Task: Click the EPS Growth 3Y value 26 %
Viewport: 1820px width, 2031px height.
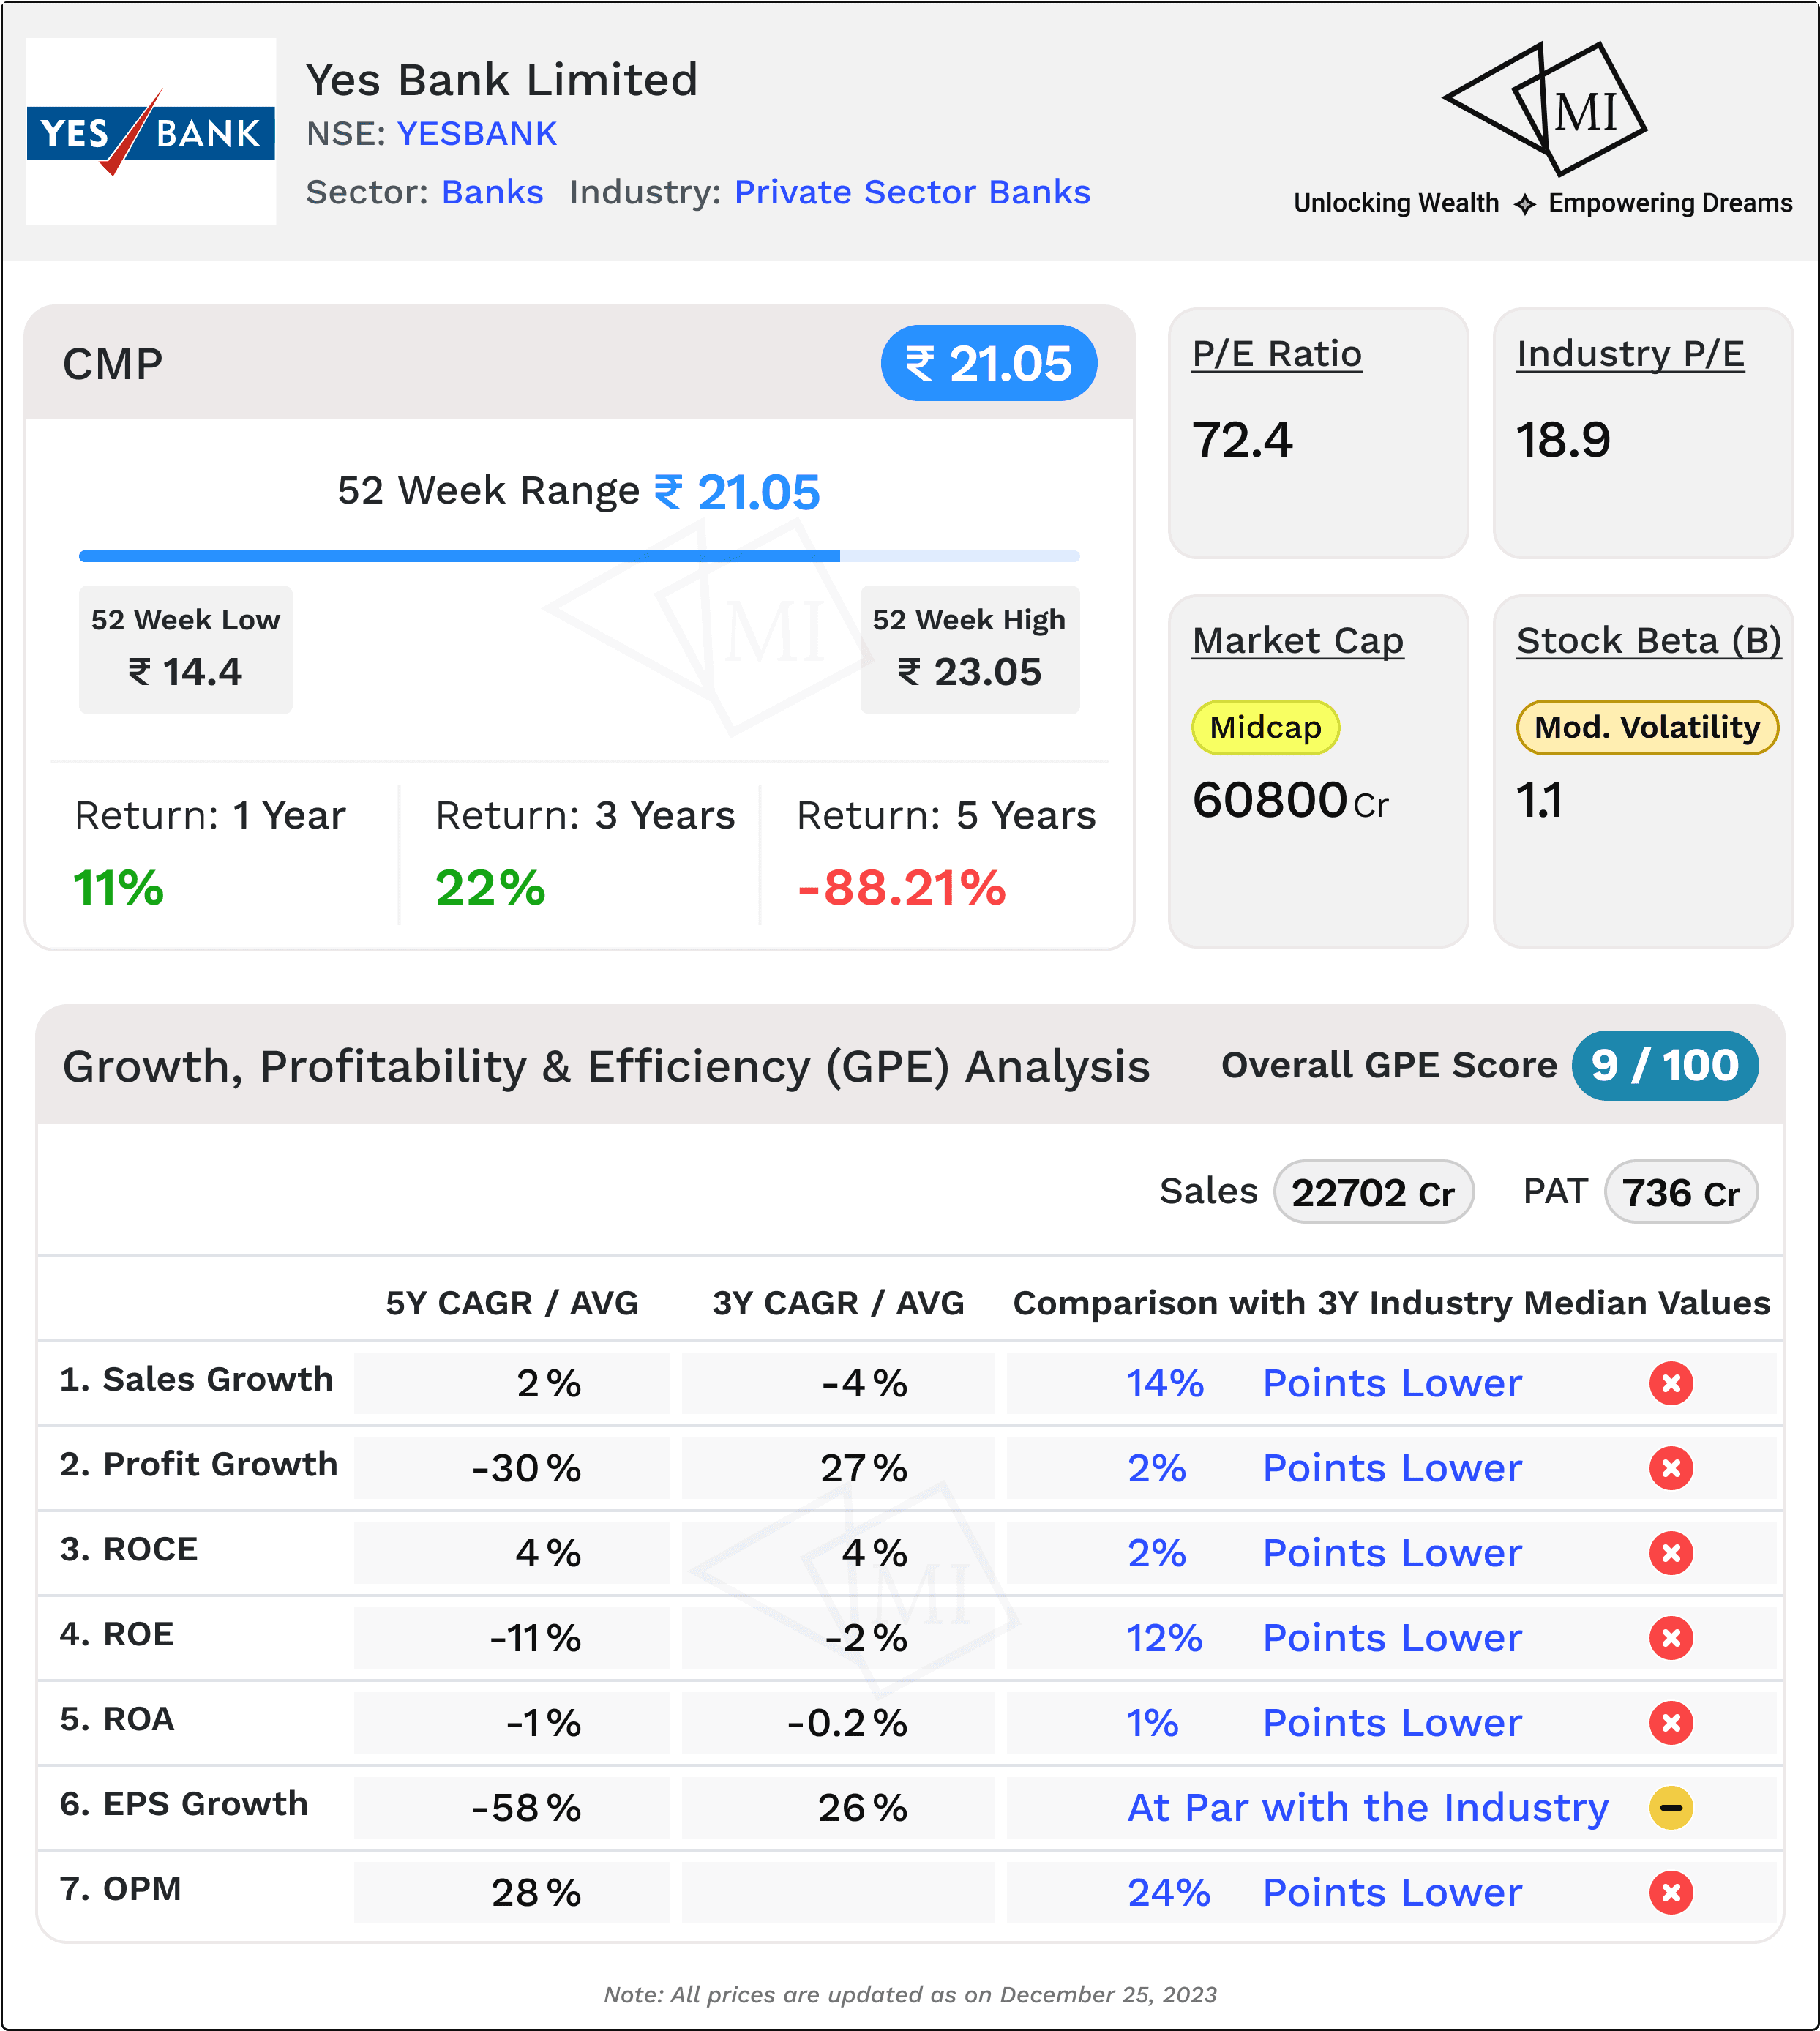Action: [863, 1808]
